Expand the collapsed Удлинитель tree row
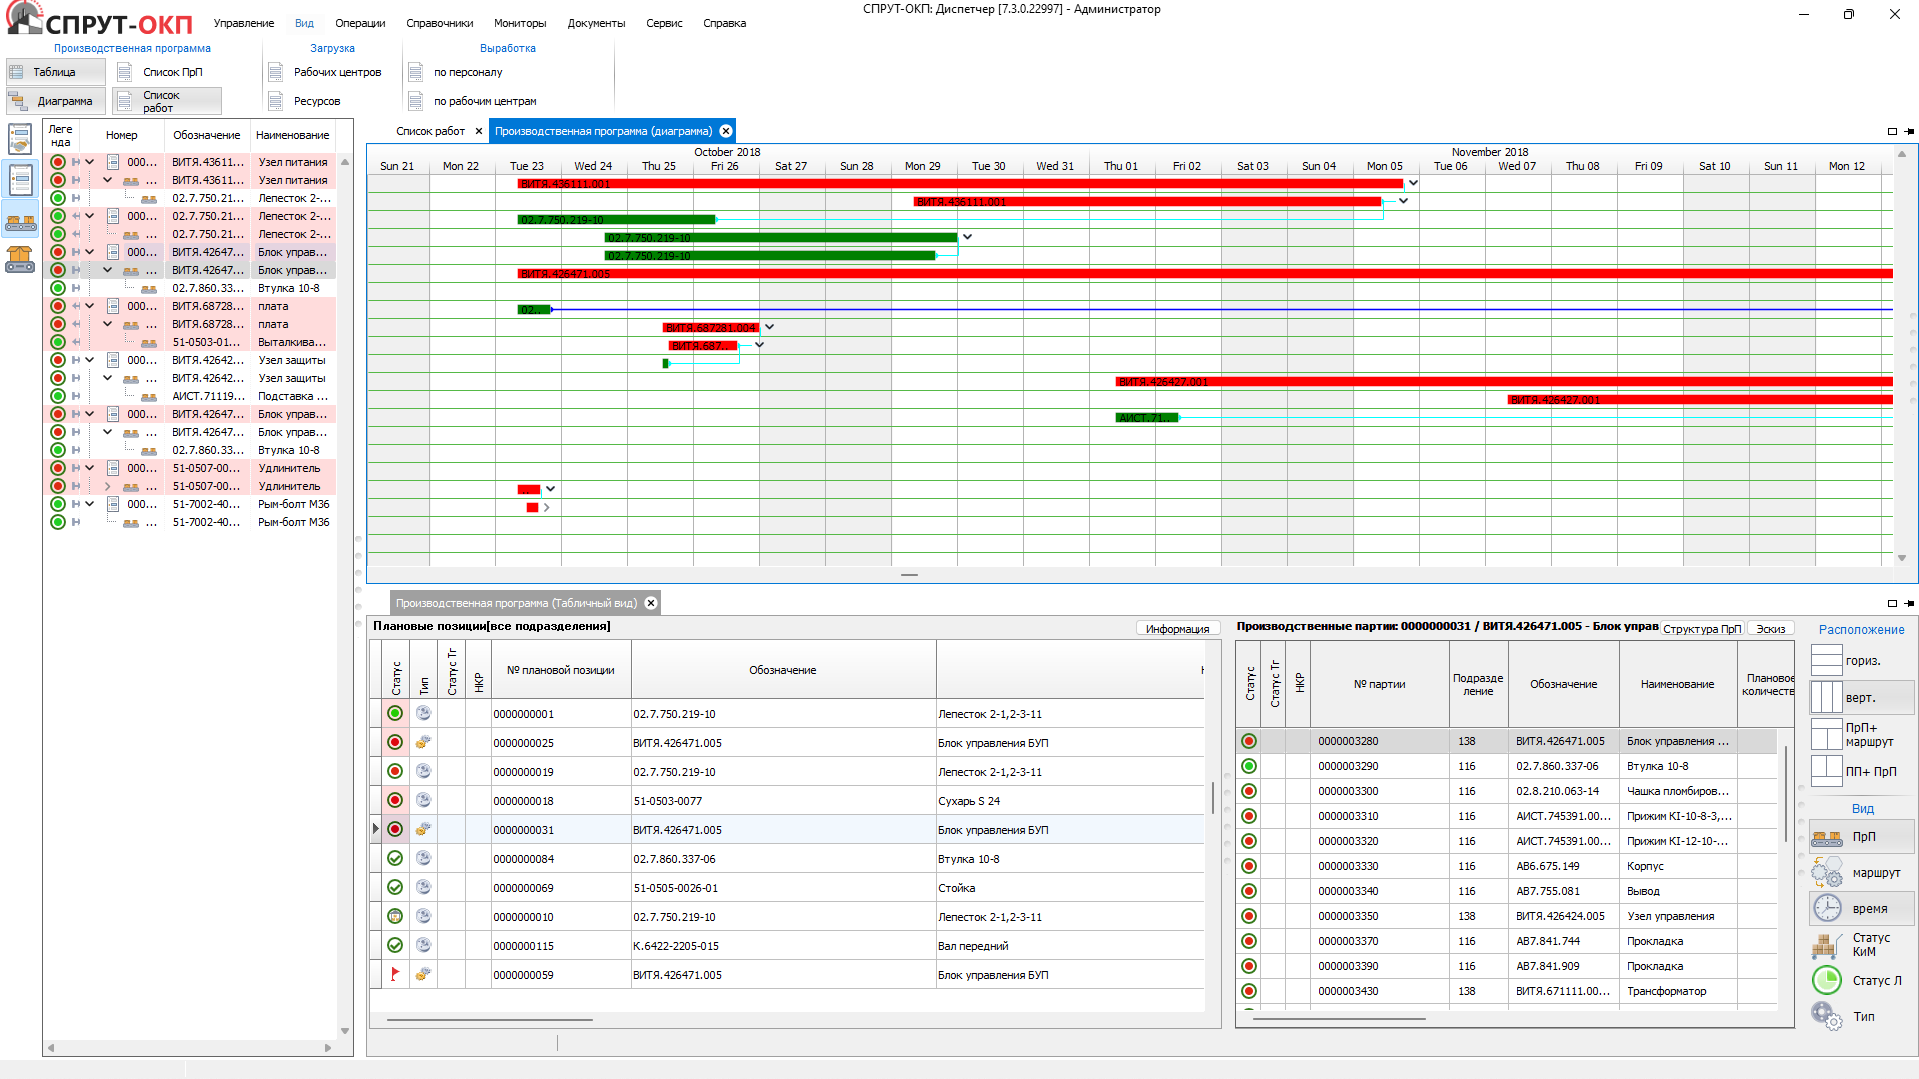The height and width of the screenshot is (1079, 1919). 108,486
